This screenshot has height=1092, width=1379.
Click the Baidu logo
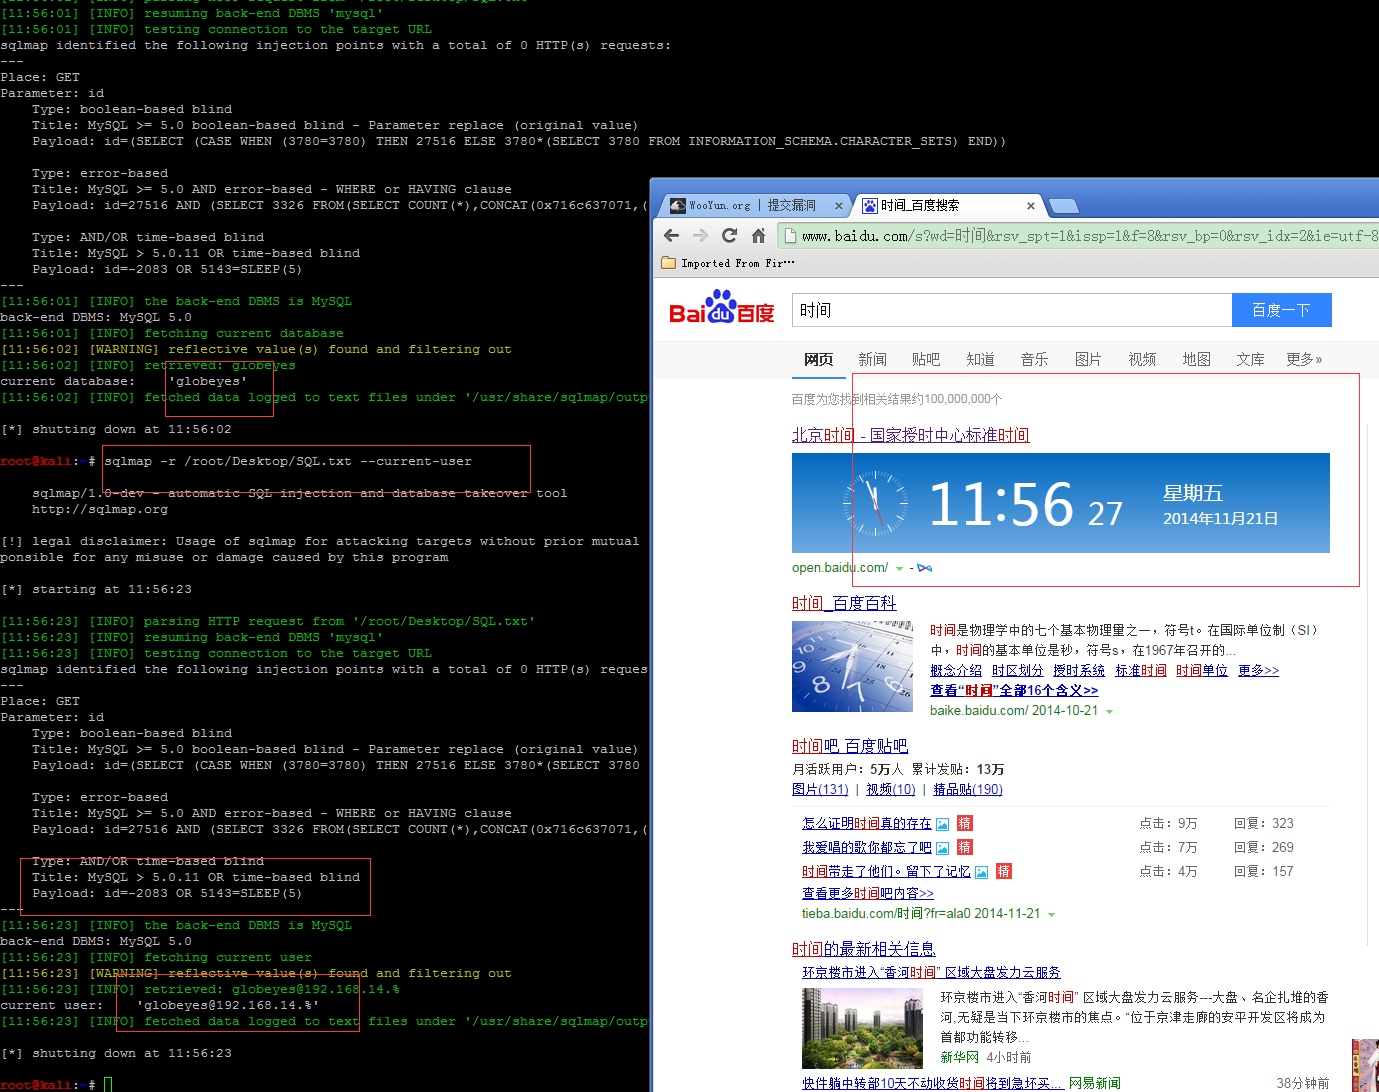[721, 308]
